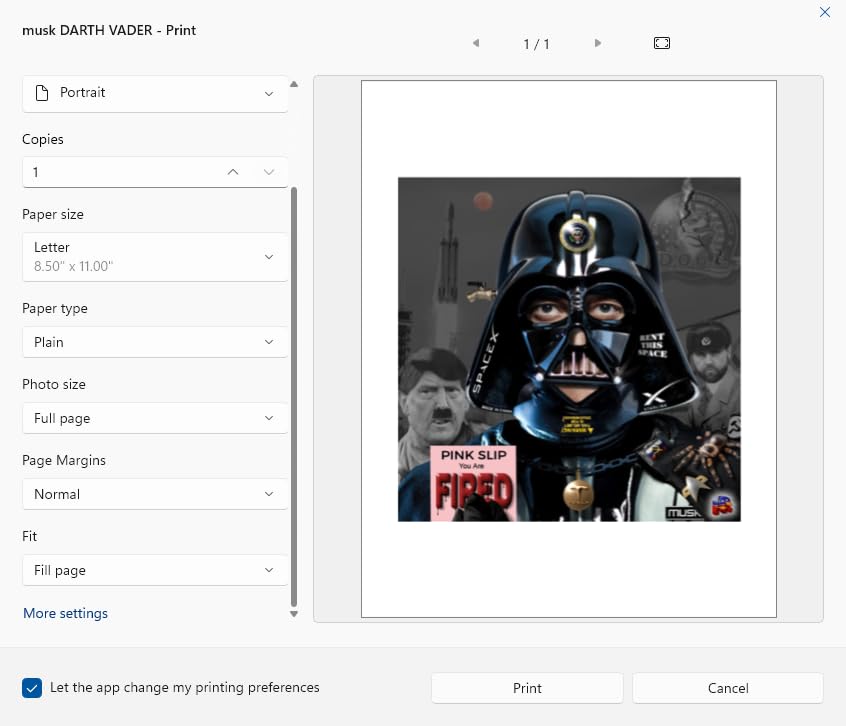
Task: Click the Paper type label
Action: 54,309
